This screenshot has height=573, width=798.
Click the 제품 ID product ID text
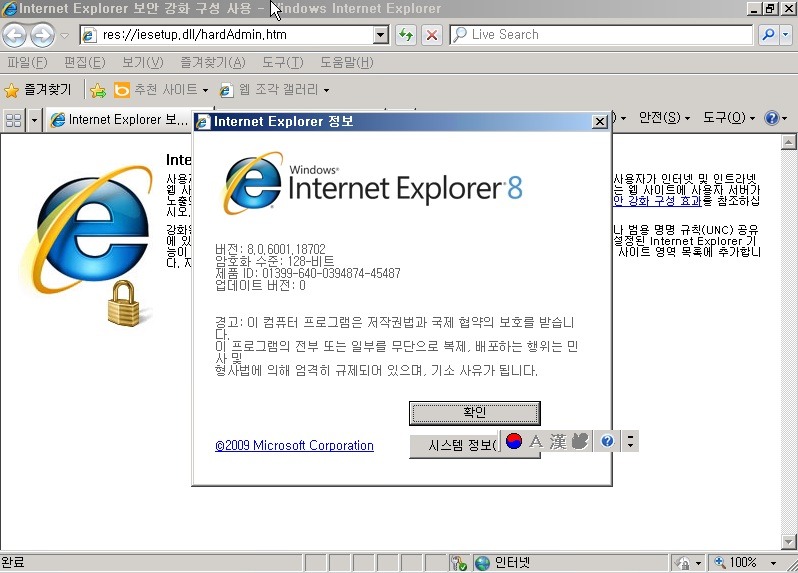307,273
